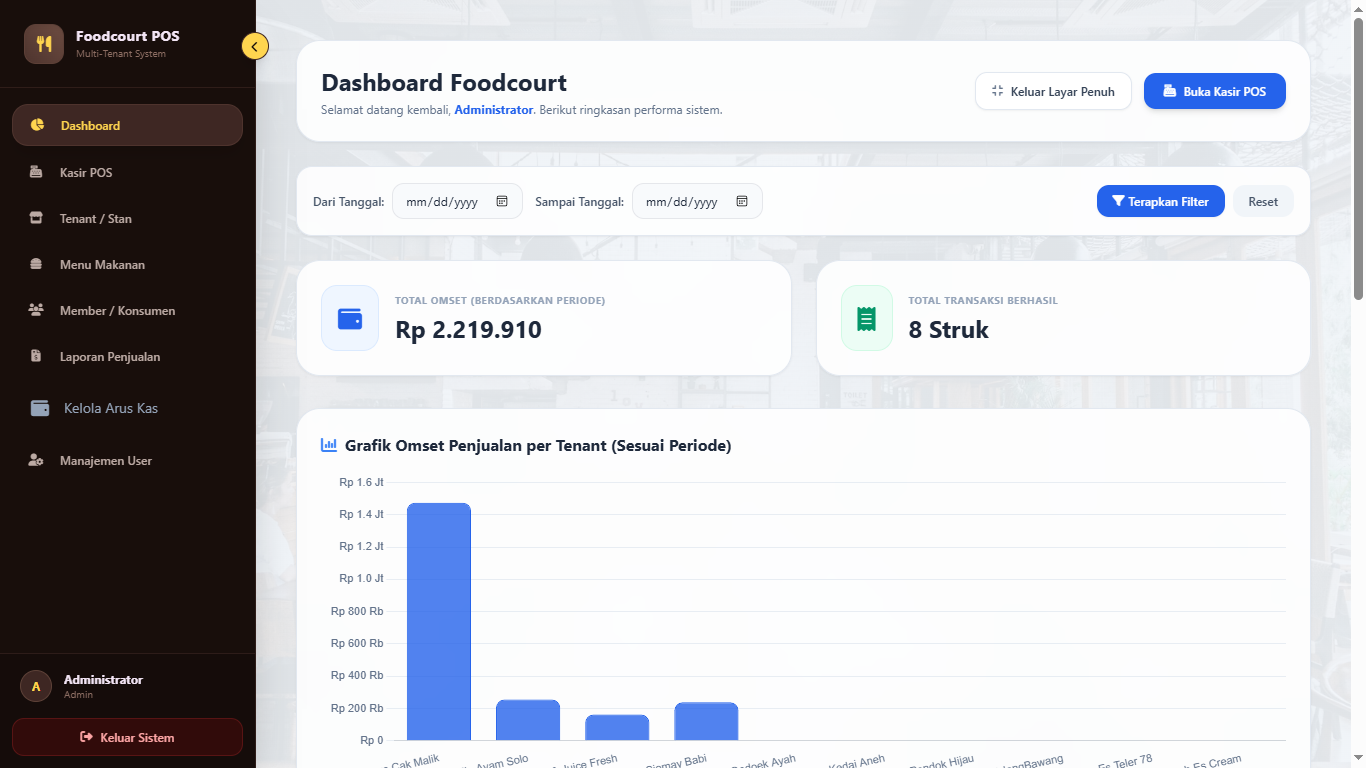Click the Keluar Layar Penuh button

1053,91
